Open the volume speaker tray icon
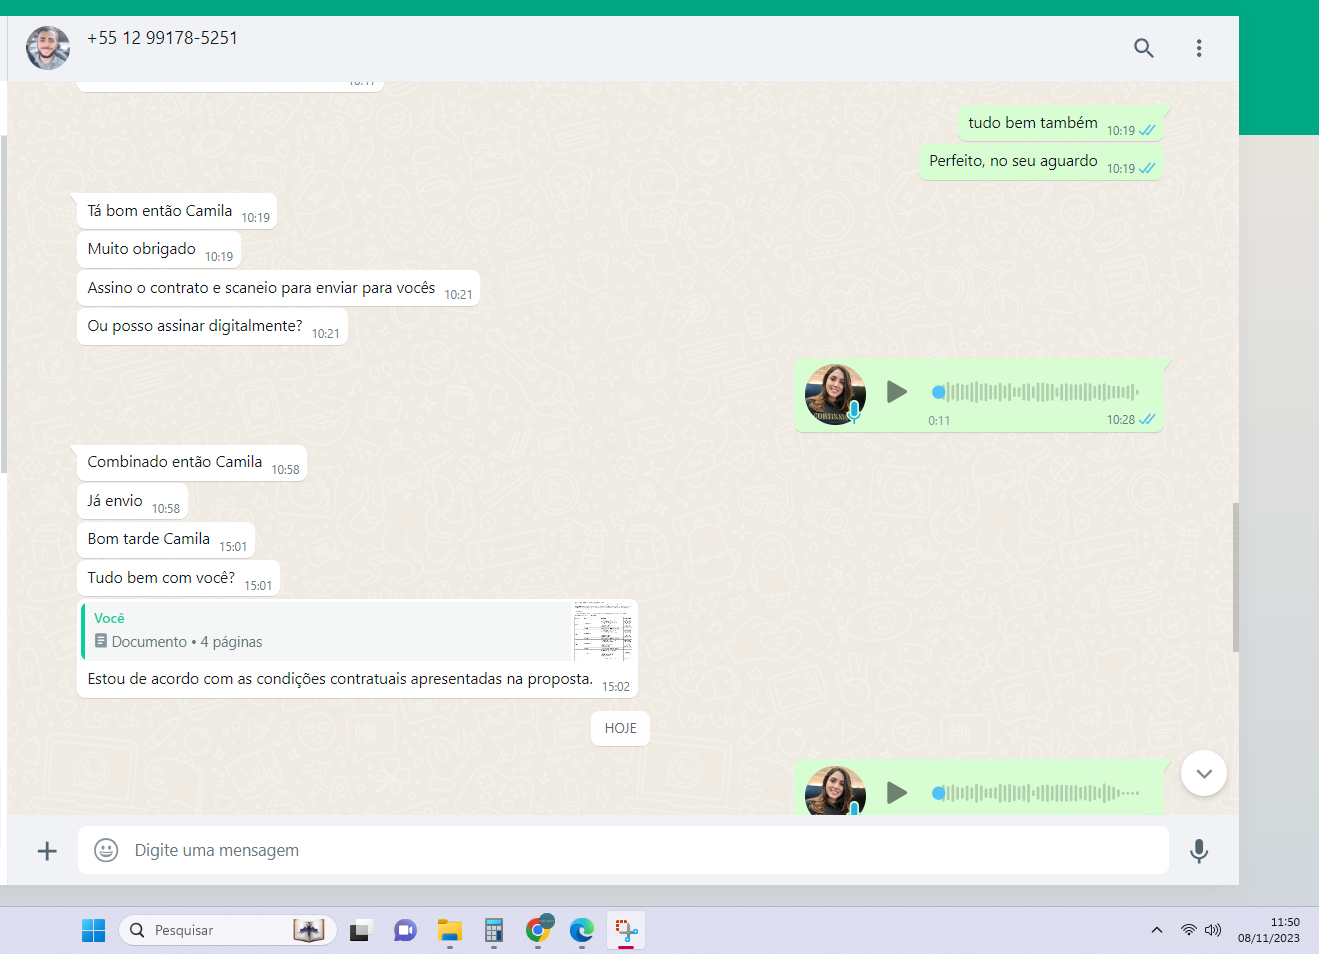The image size is (1319, 954). pos(1212,930)
